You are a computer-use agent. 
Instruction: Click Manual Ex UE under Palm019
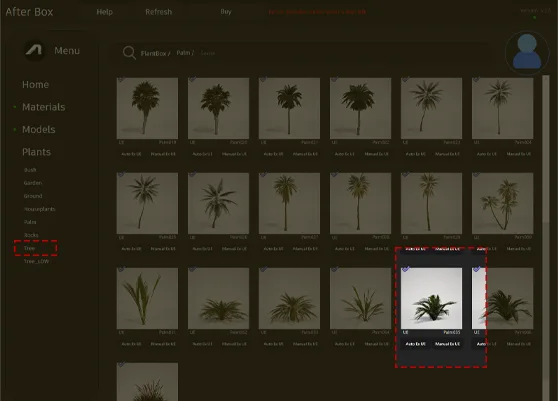(163, 154)
